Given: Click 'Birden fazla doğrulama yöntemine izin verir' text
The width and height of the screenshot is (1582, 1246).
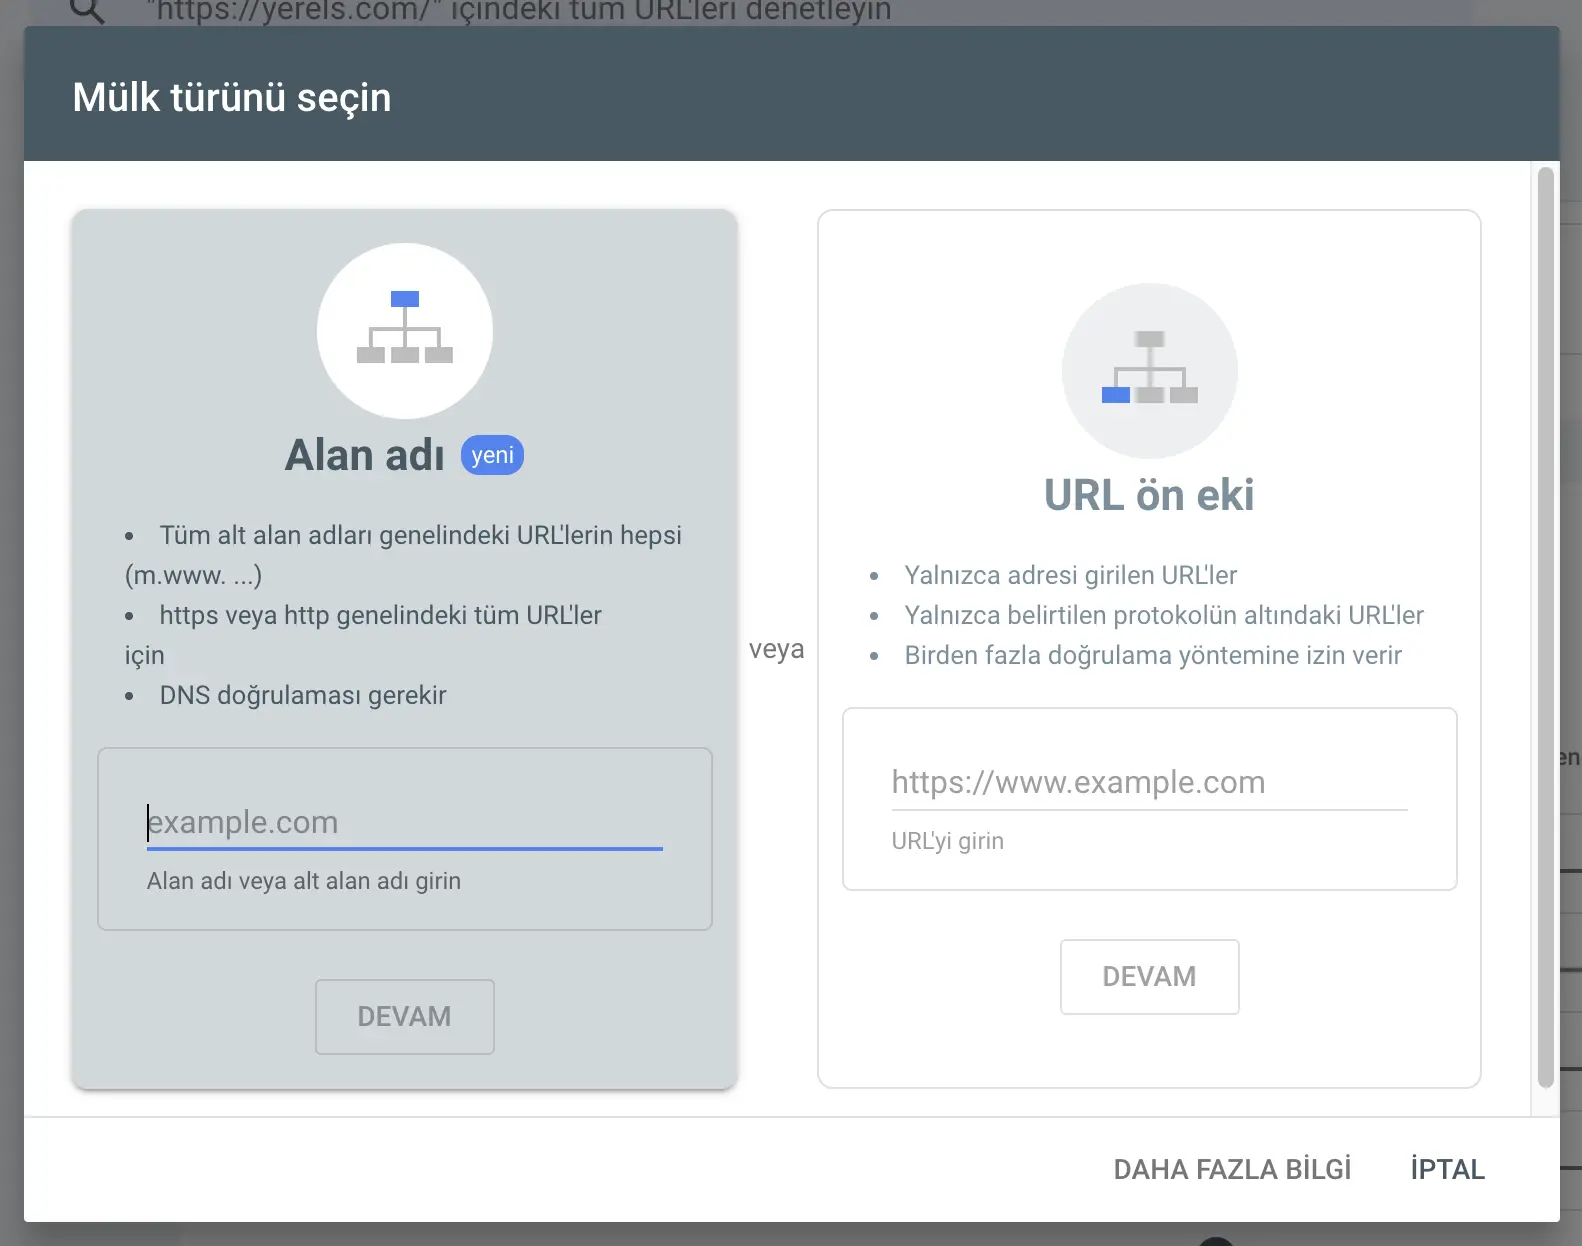Looking at the screenshot, I should 1153,655.
